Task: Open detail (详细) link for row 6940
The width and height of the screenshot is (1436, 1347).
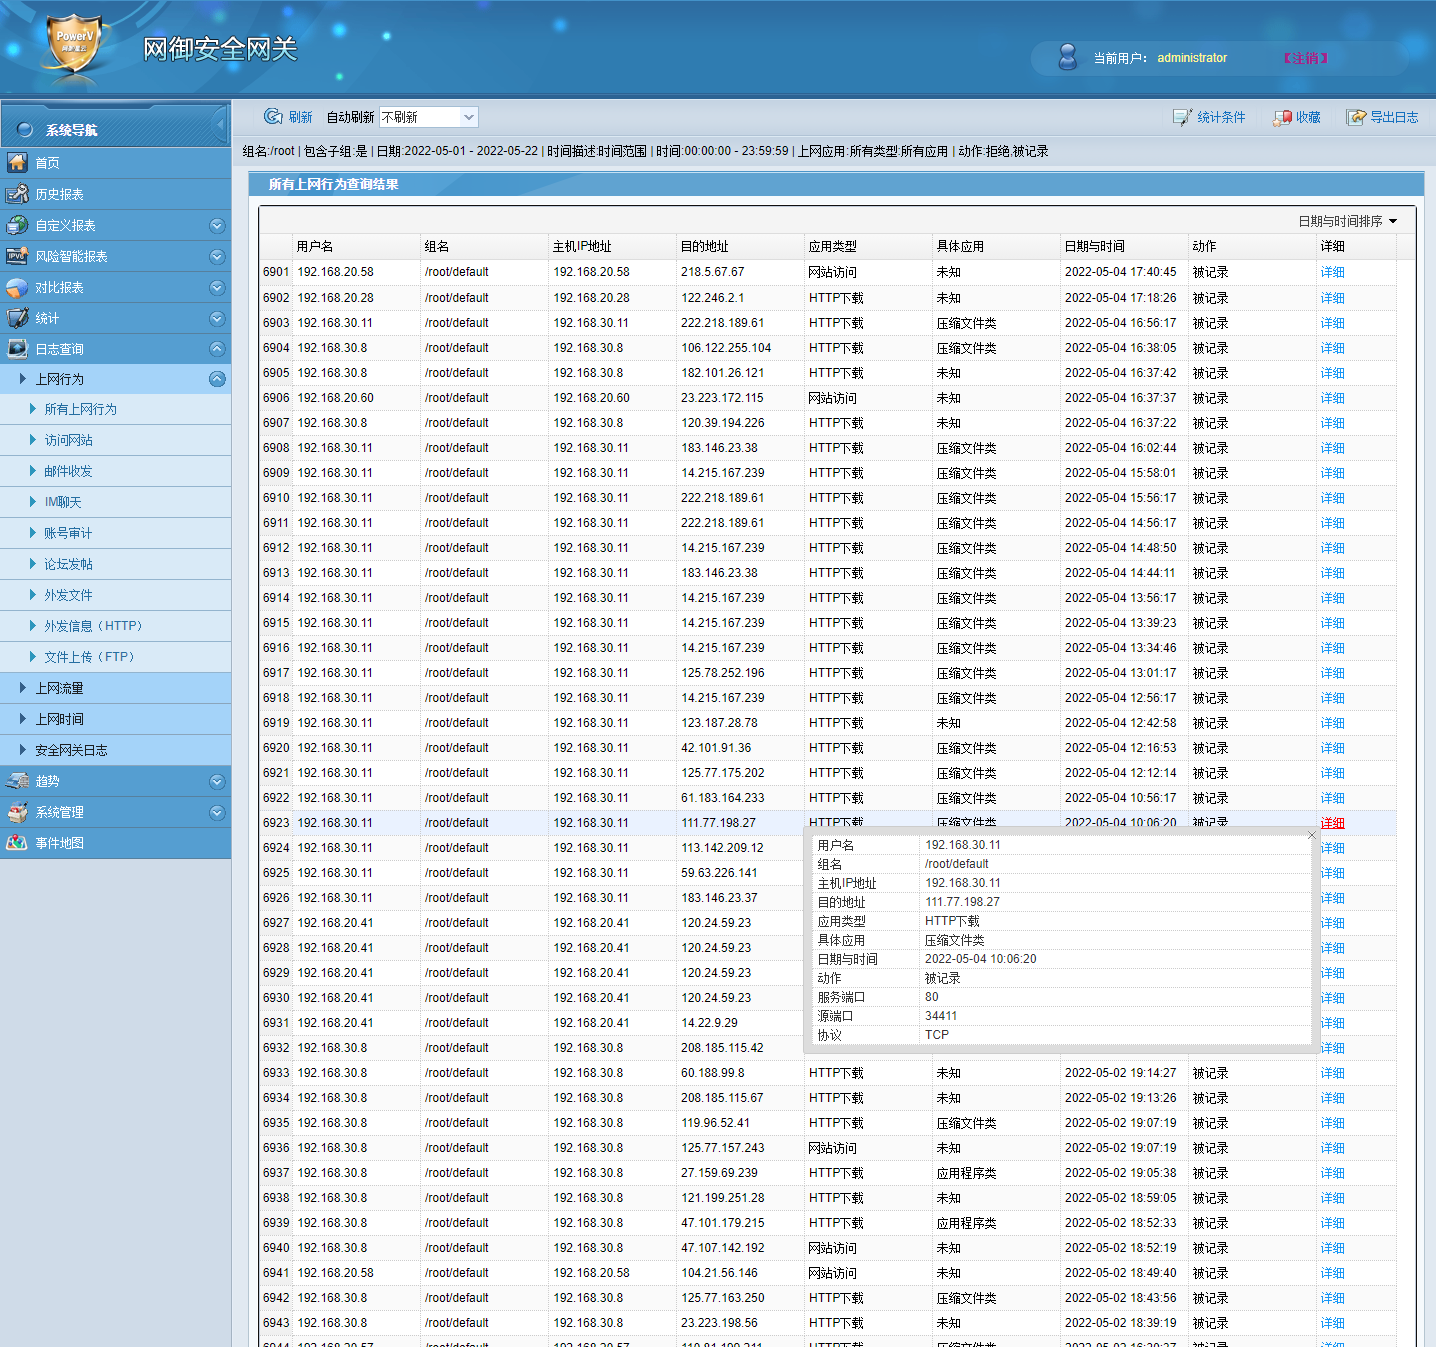Action: pyautogui.click(x=1332, y=1248)
